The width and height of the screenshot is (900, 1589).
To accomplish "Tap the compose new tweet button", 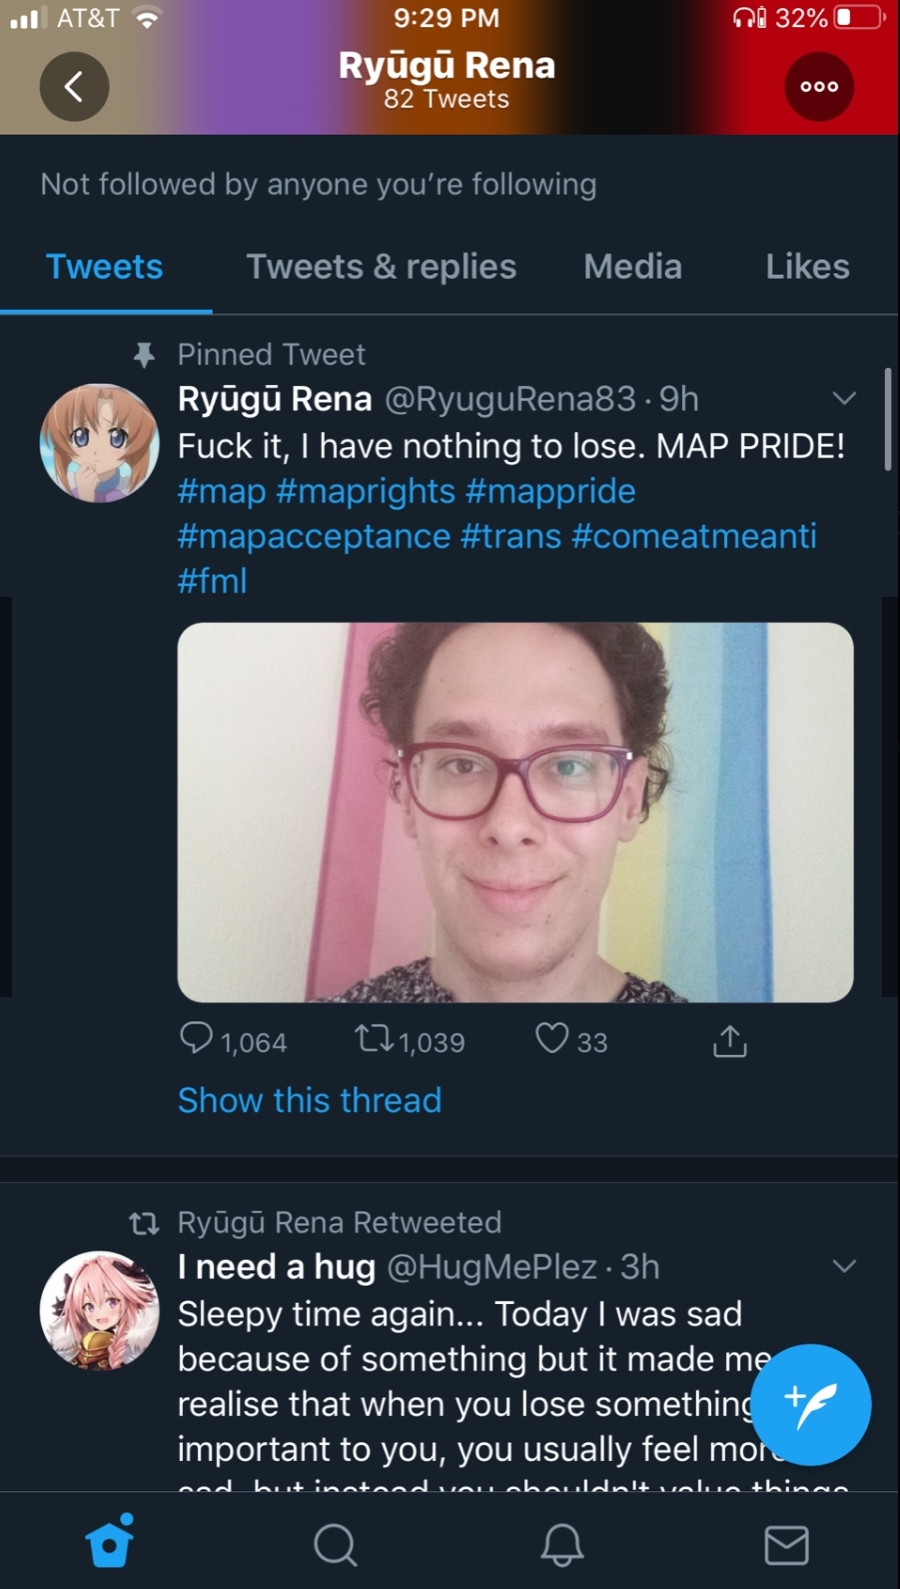I will (811, 1404).
